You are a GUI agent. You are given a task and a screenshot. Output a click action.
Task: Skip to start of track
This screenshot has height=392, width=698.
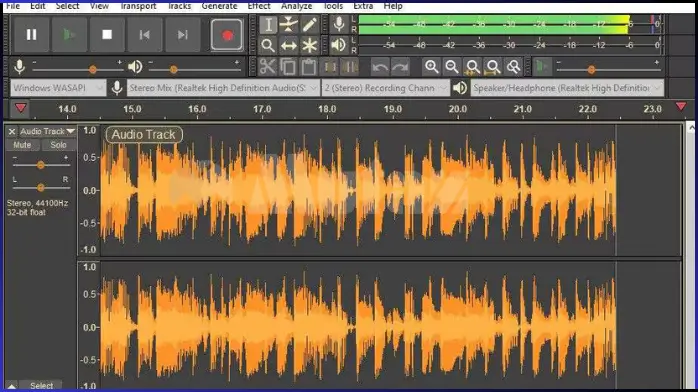145,34
